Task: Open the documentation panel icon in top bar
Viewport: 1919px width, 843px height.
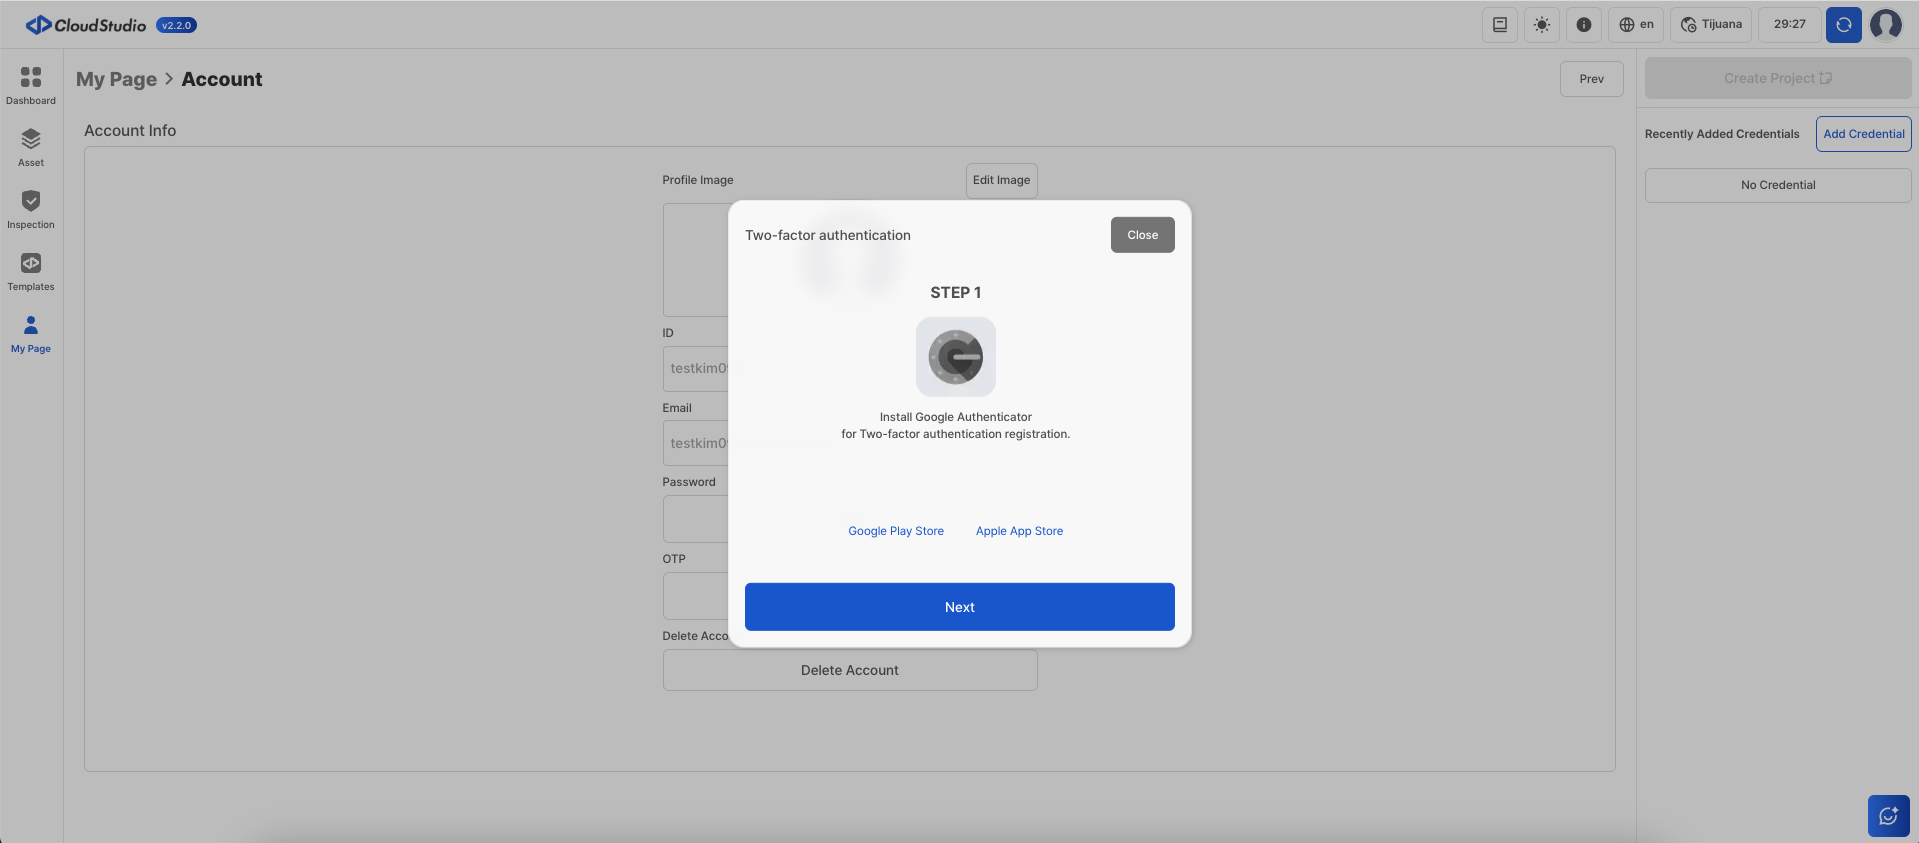Action: [1500, 25]
